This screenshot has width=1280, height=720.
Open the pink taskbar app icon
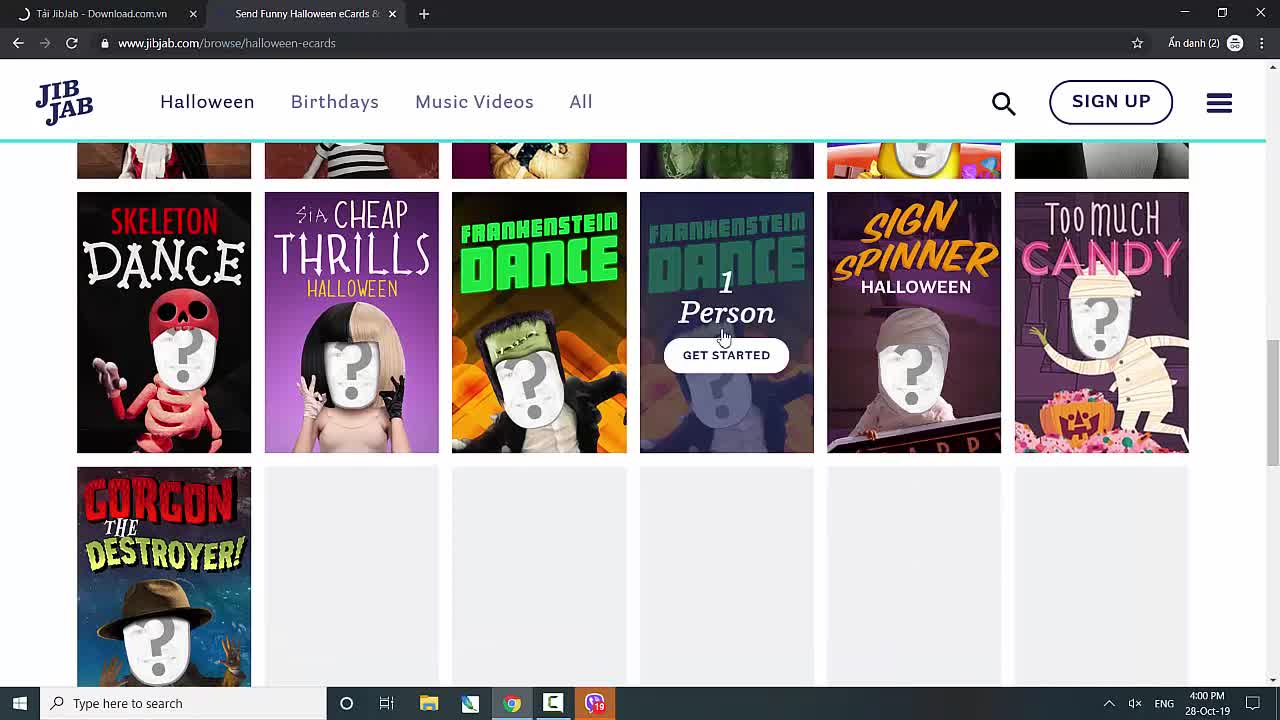coord(595,703)
